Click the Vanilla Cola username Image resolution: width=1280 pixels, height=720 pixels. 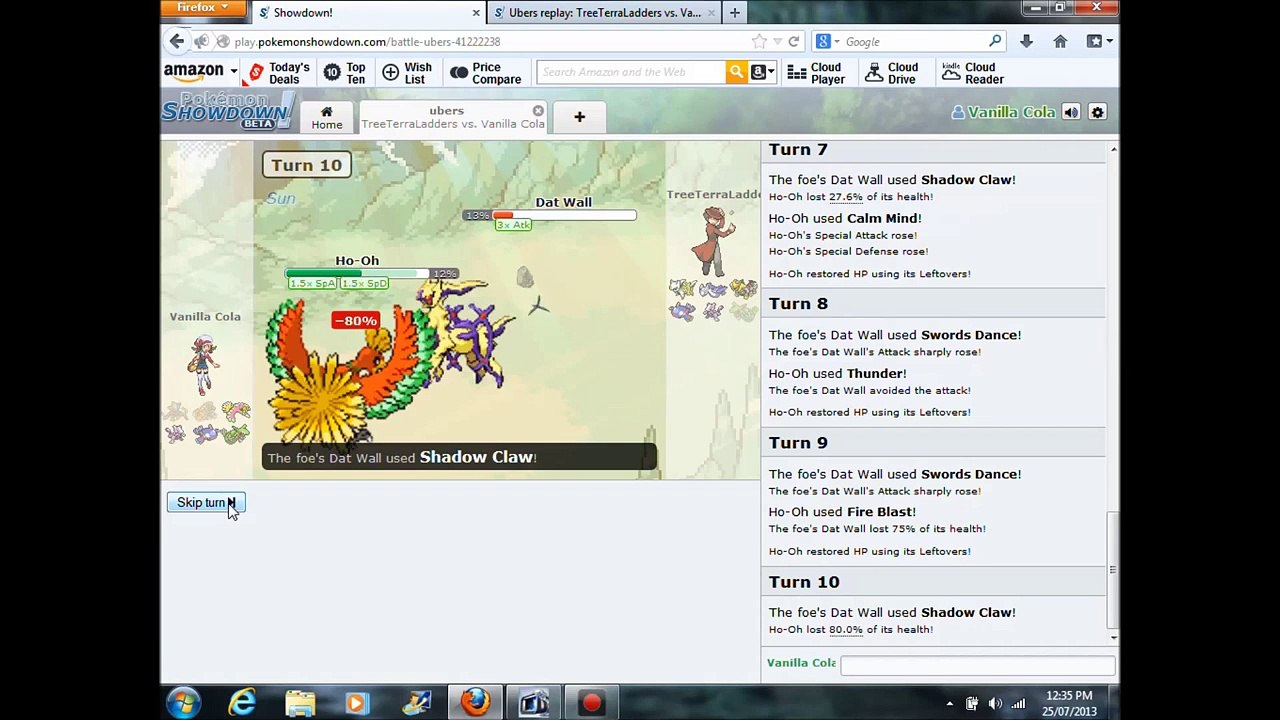point(1003,112)
